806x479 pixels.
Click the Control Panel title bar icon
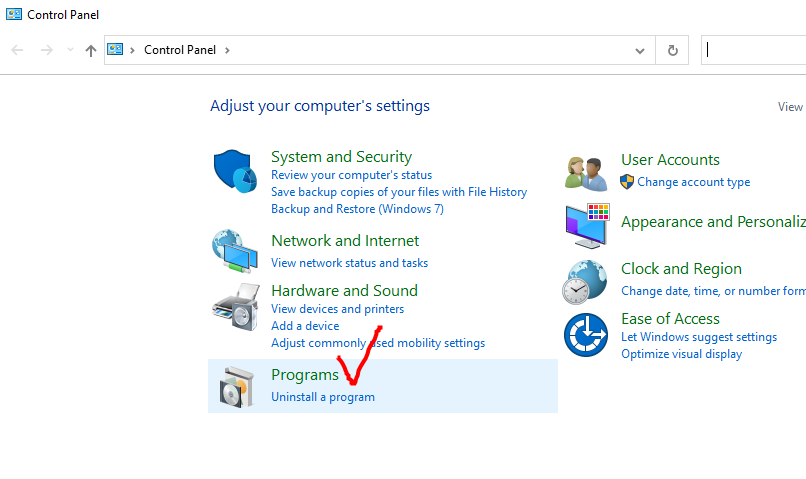pyautogui.click(x=14, y=14)
